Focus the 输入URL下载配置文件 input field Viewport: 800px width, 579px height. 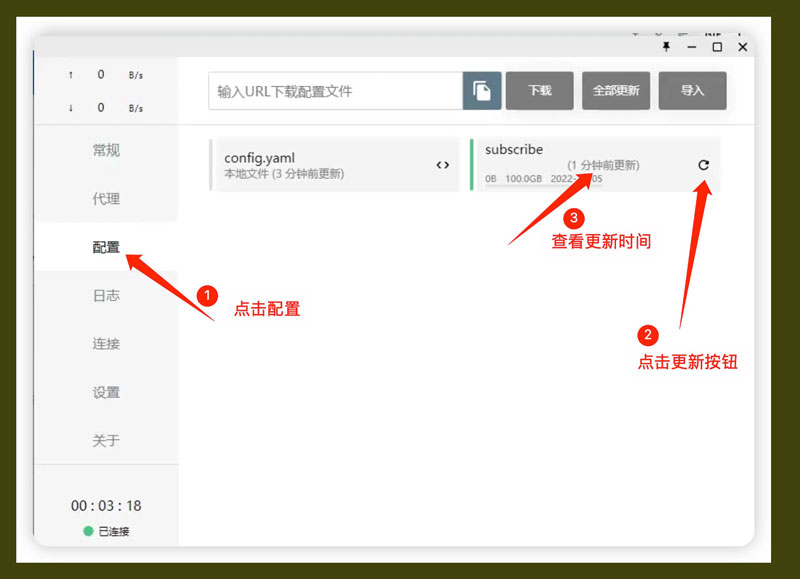coord(335,91)
